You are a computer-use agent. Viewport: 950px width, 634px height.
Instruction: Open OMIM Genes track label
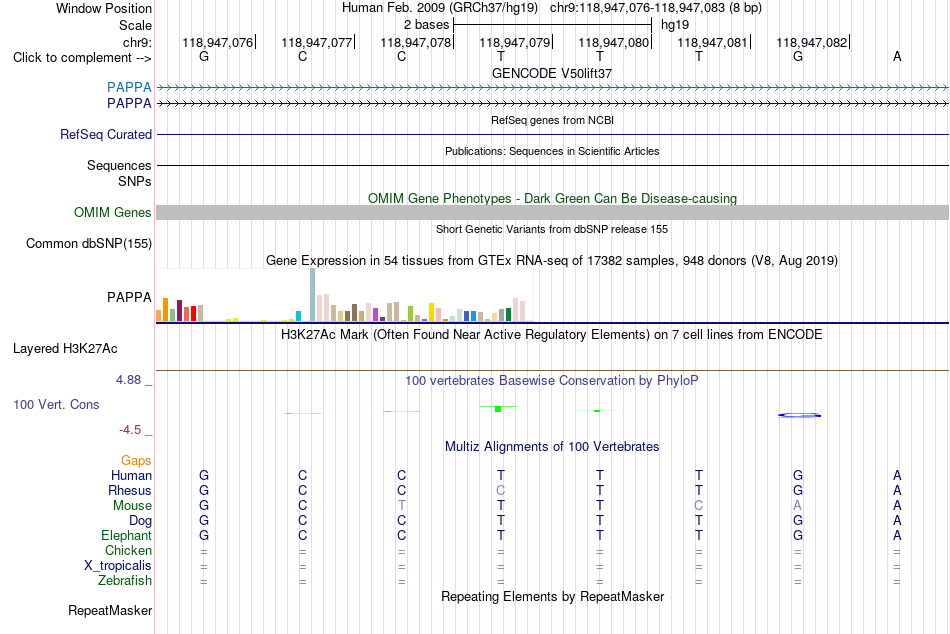[x=113, y=213]
